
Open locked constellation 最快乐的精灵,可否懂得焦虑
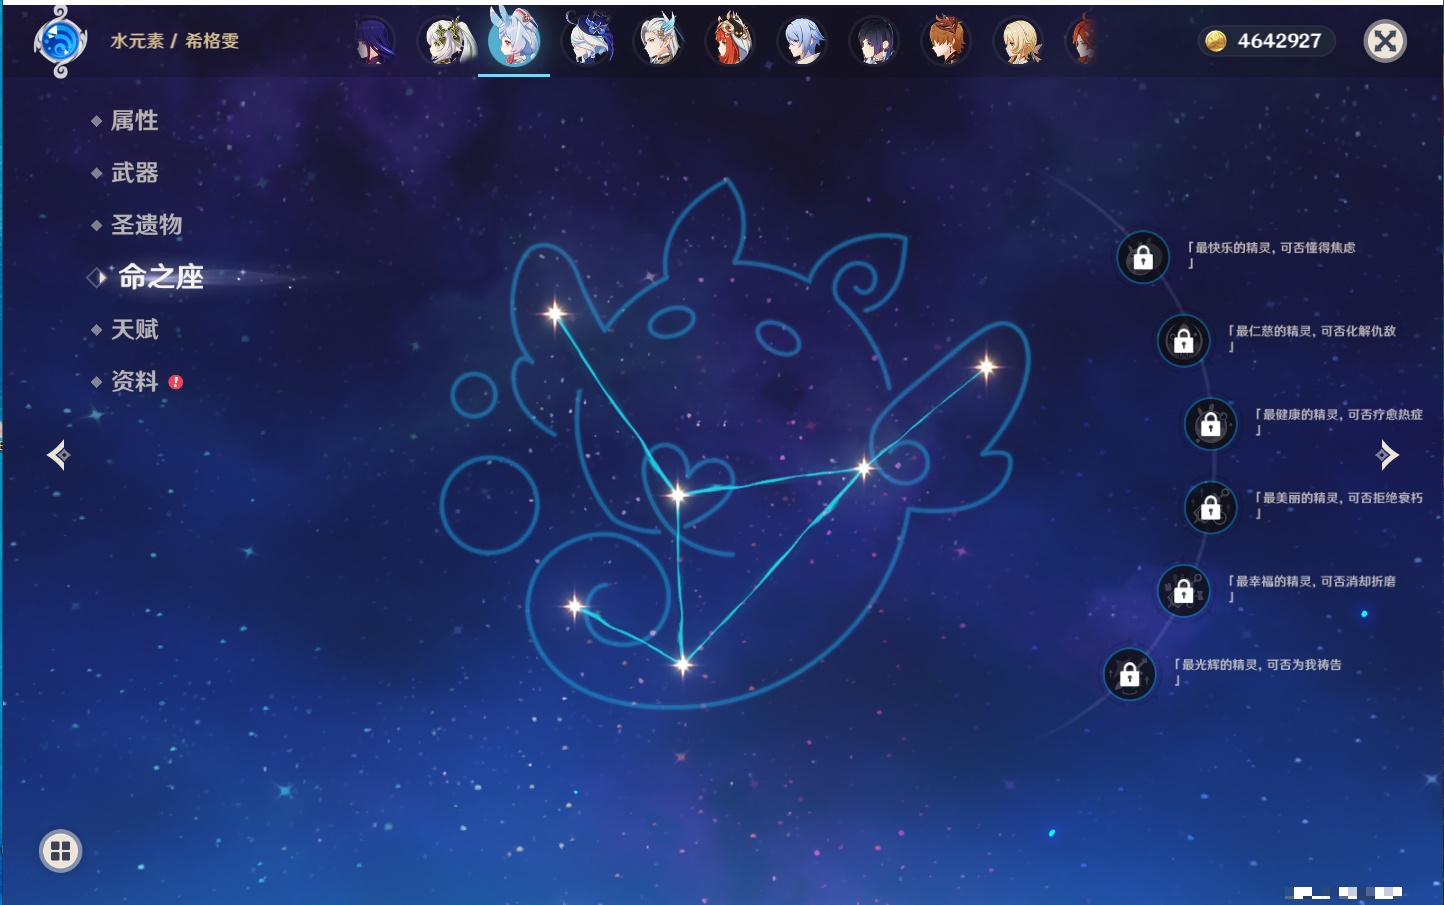point(1143,258)
